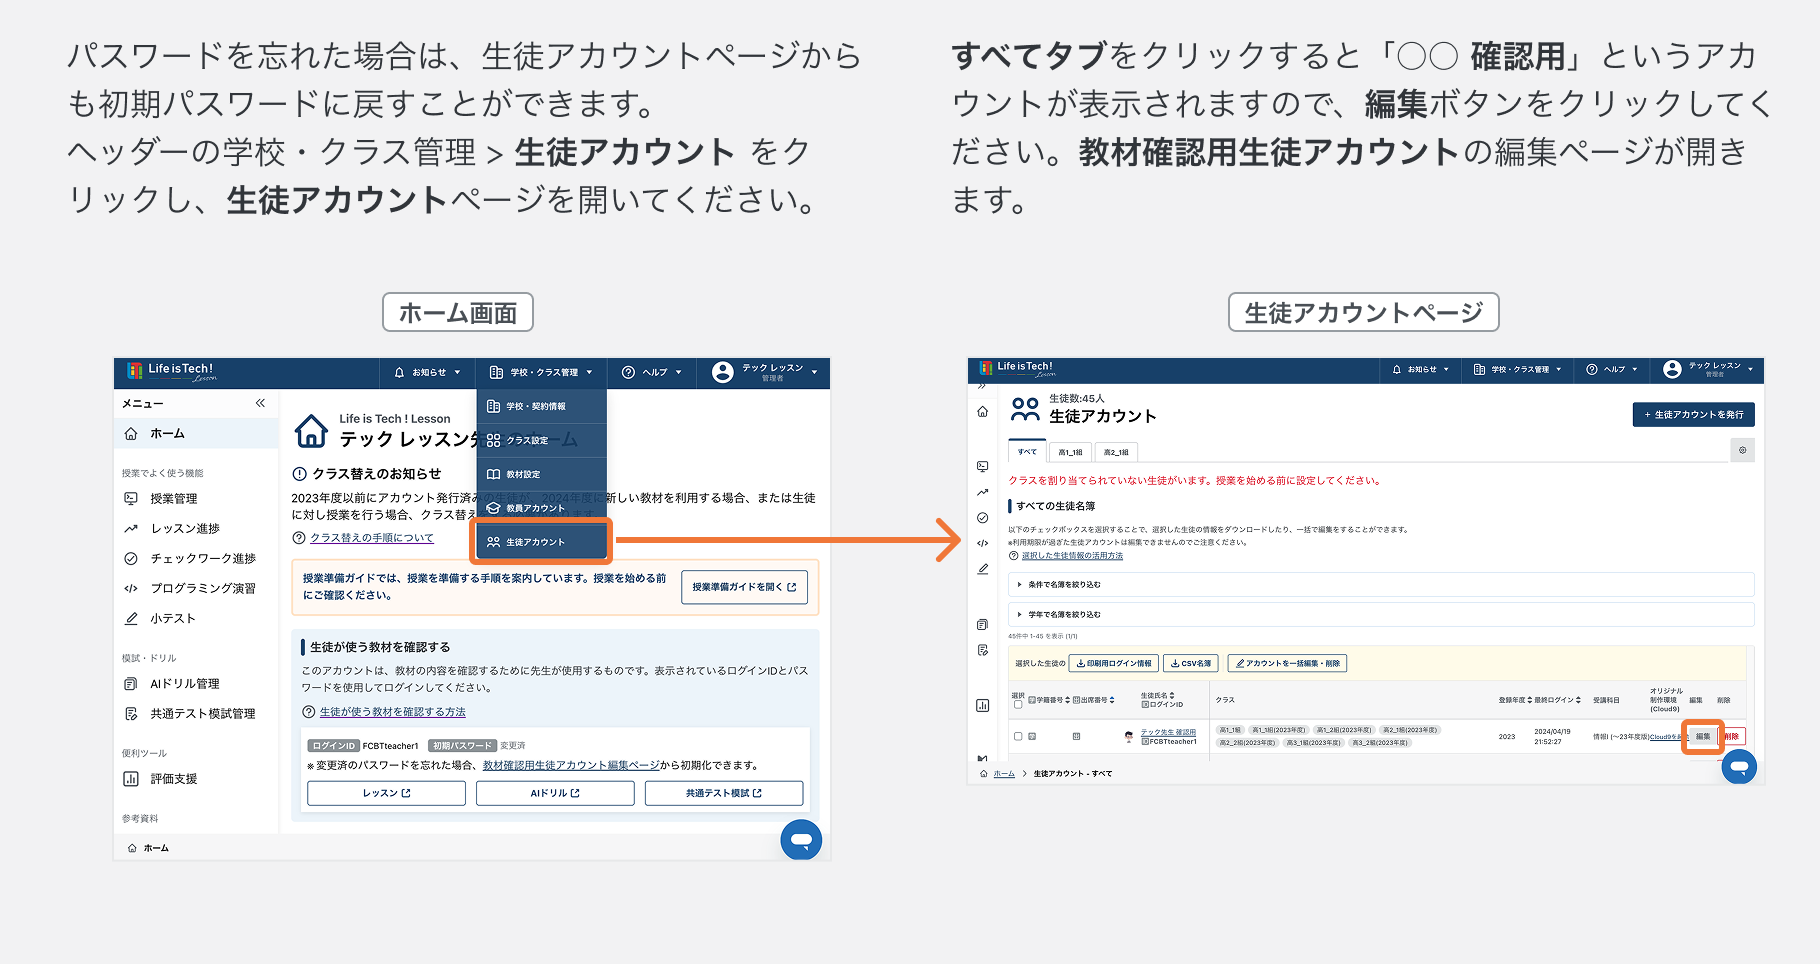The height and width of the screenshot is (964, 1820).
Task: Open 生徒が使う教材を確認する方法 link
Action: [x=393, y=712]
